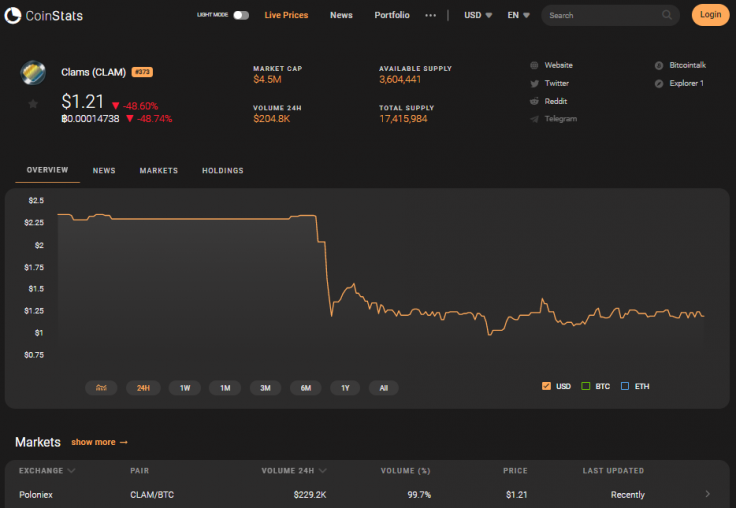The image size is (736, 508).
Task: Open the Twitter link
Action: point(556,83)
